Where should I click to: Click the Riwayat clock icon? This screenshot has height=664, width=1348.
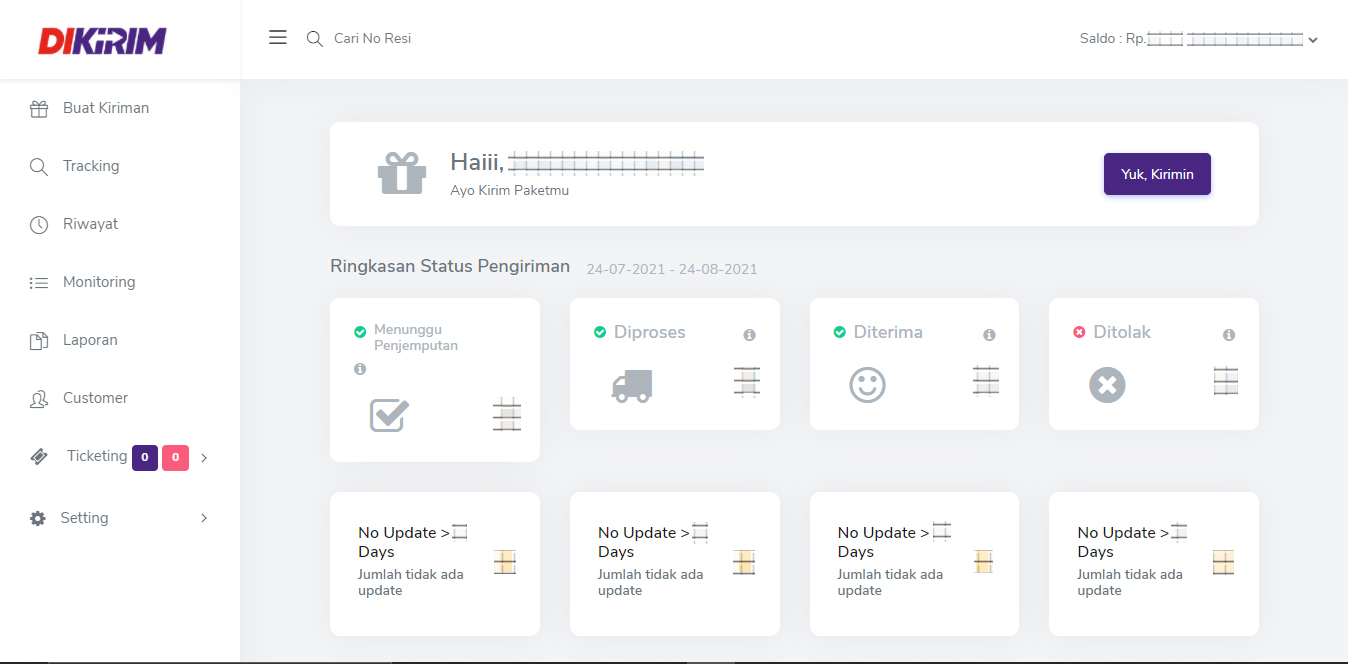click(x=39, y=225)
